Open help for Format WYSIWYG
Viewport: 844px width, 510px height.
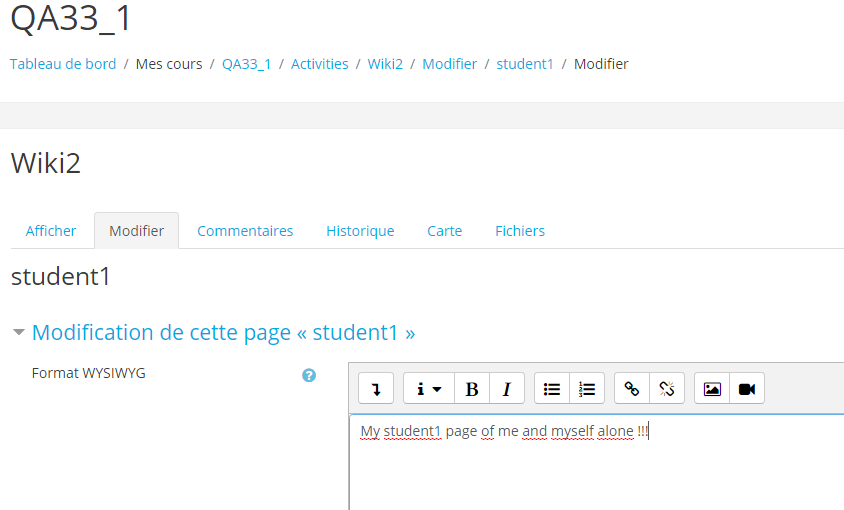[x=309, y=375]
